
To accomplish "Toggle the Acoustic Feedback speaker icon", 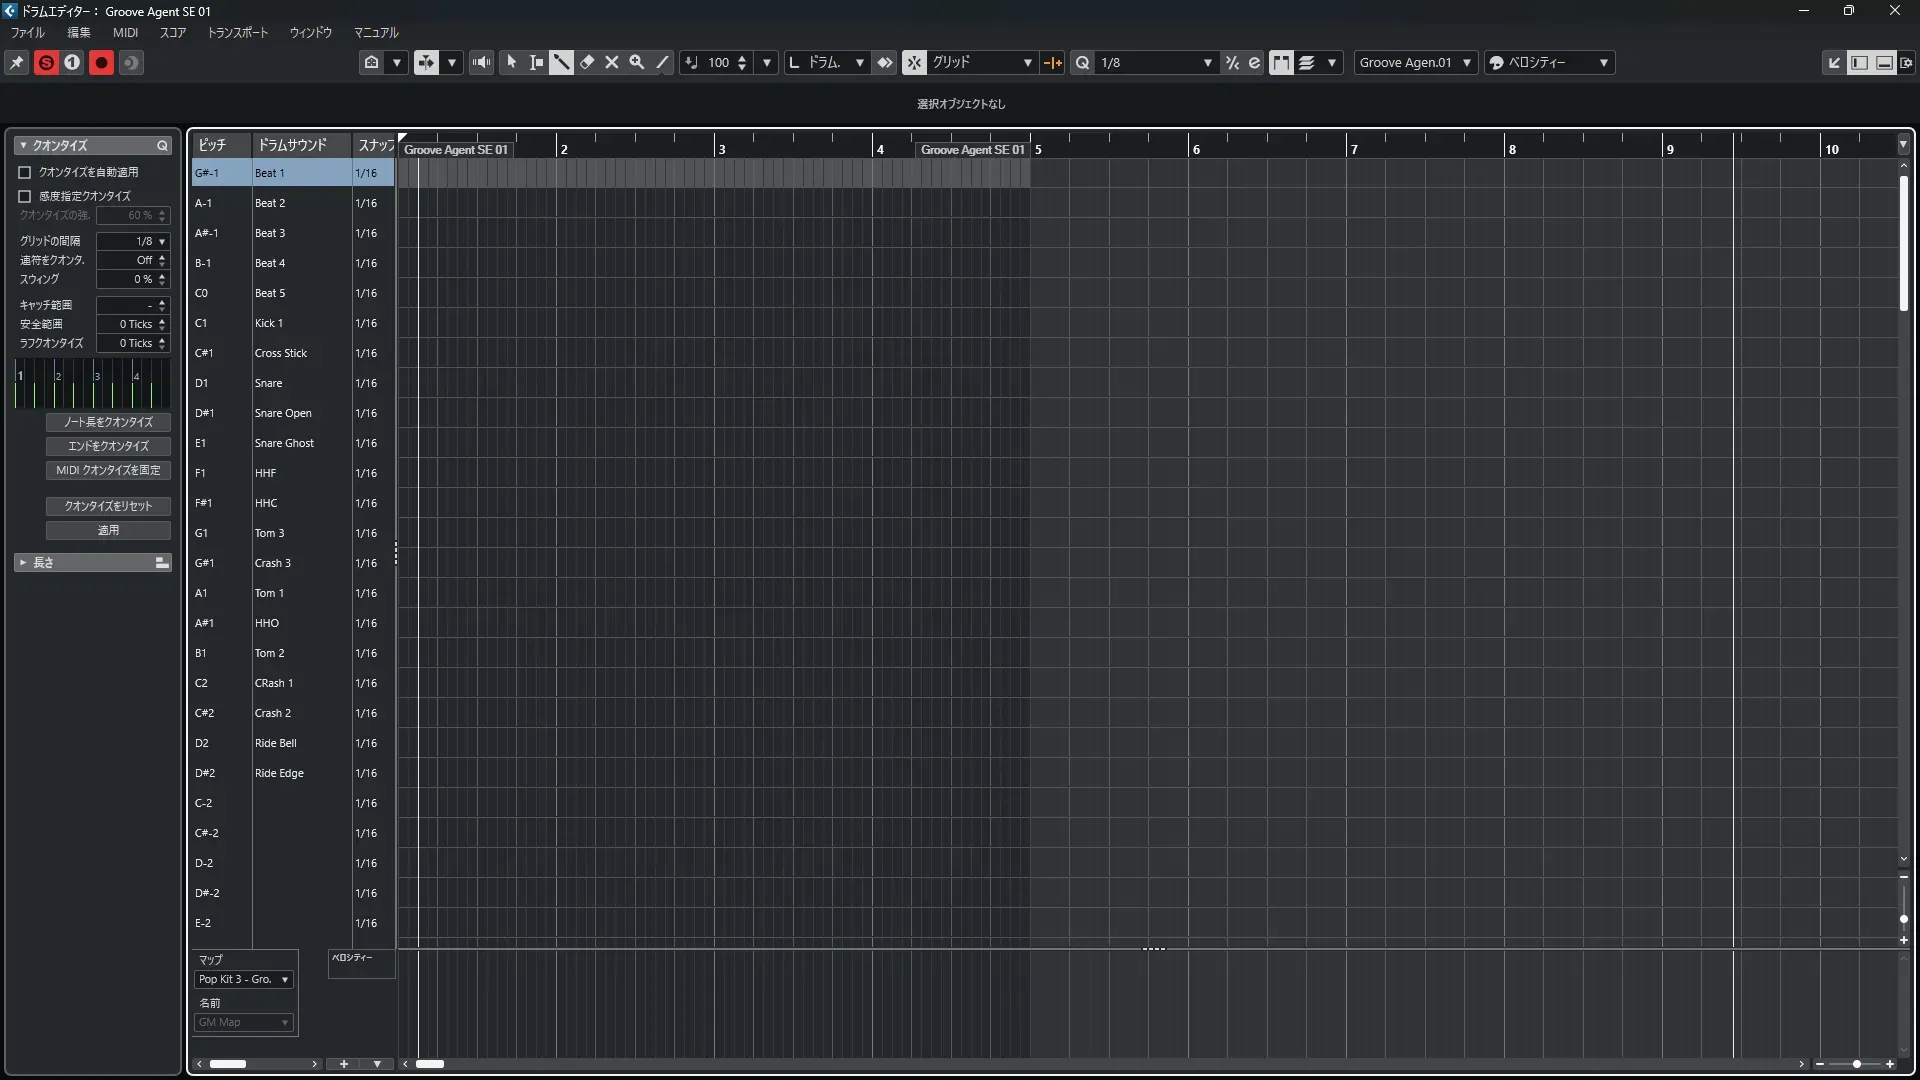I will [x=481, y=62].
